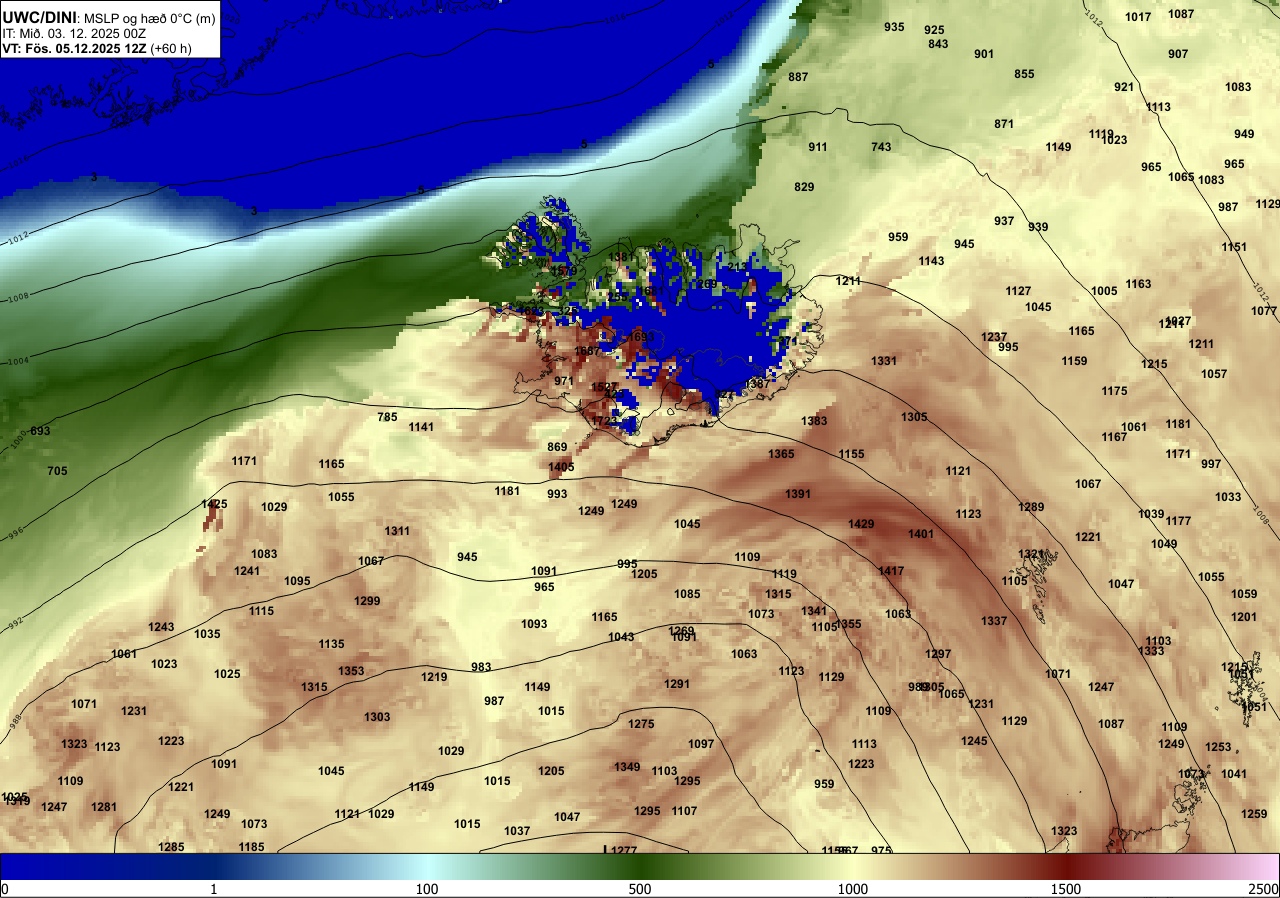Image resolution: width=1280 pixels, height=898 pixels.
Task: Click the height value 871
Action: 1004,124
